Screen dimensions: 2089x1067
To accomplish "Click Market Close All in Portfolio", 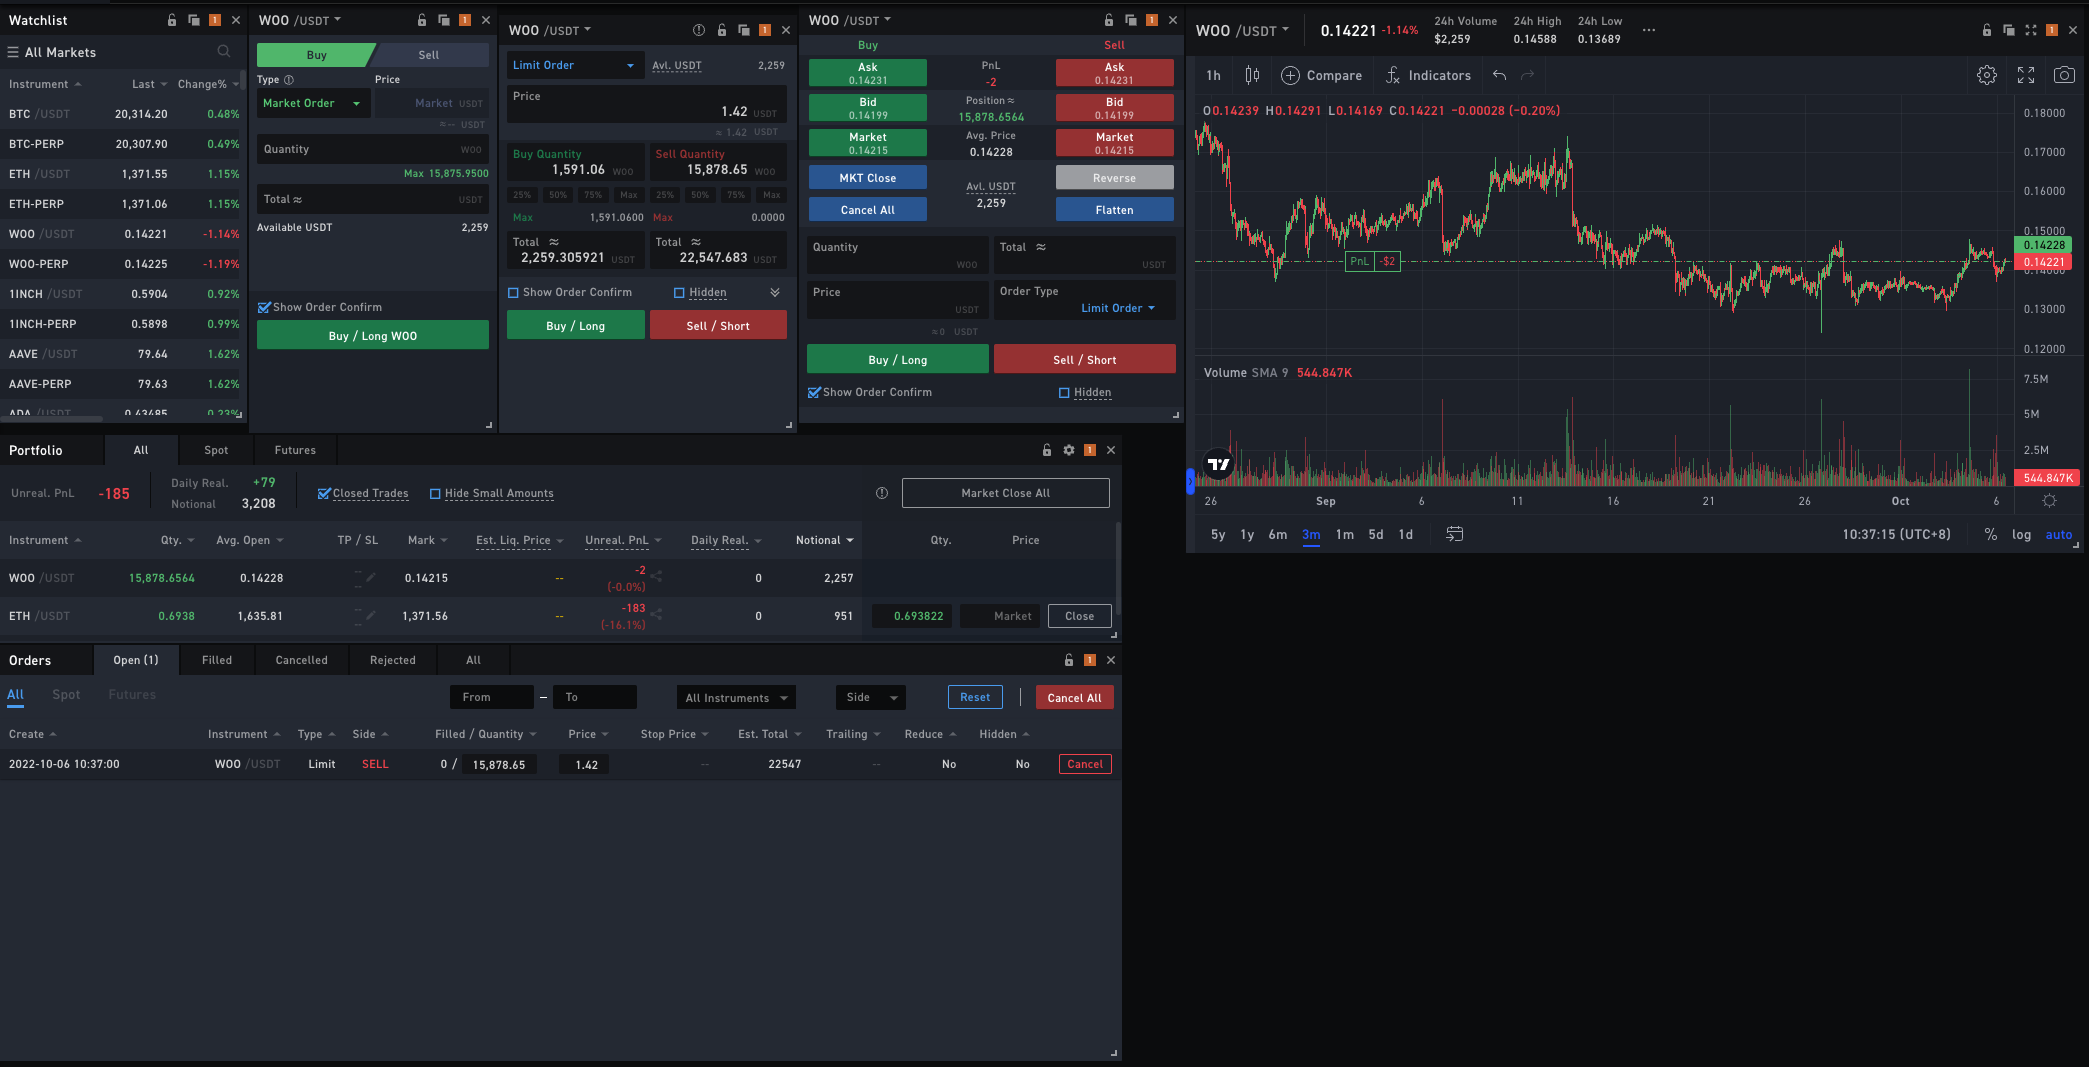I will coord(1005,493).
